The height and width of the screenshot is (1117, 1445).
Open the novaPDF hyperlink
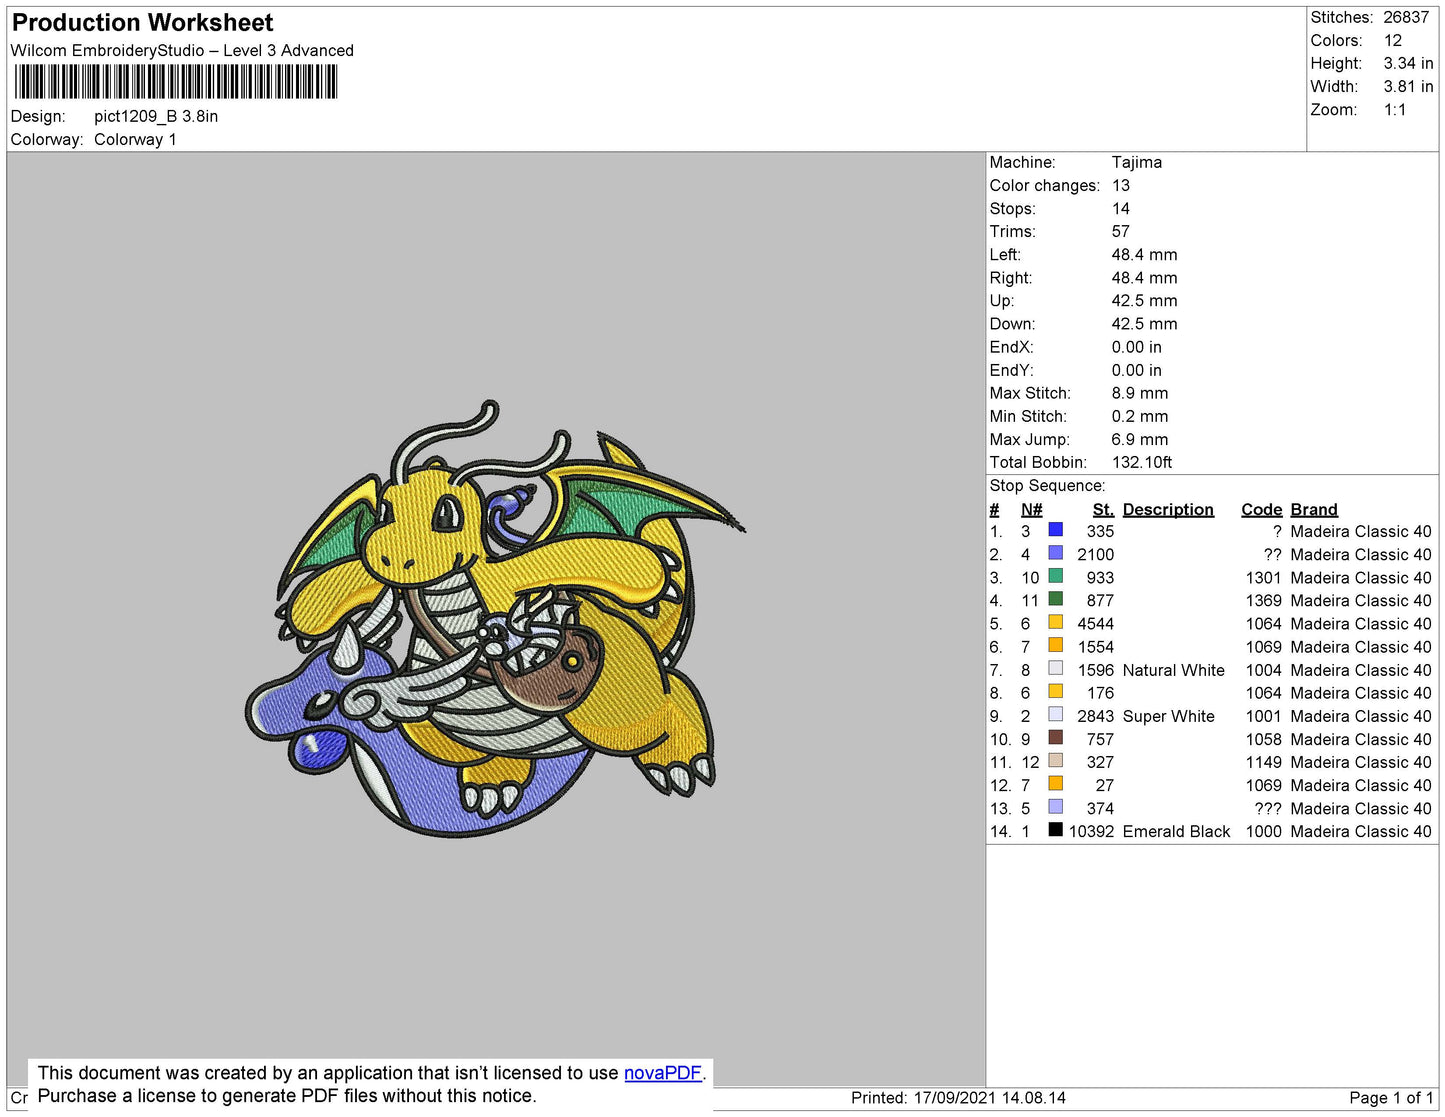tap(662, 1073)
